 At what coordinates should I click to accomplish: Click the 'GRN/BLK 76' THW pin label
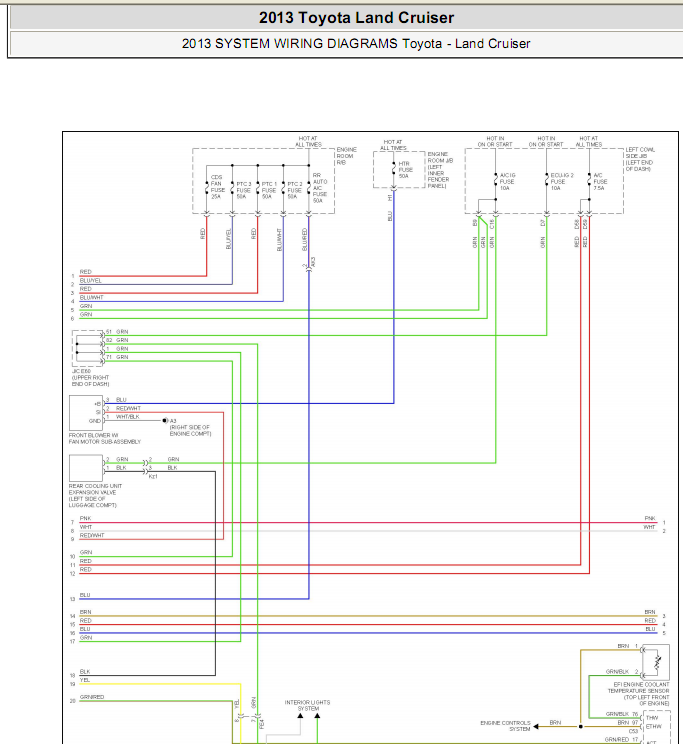coord(622,714)
